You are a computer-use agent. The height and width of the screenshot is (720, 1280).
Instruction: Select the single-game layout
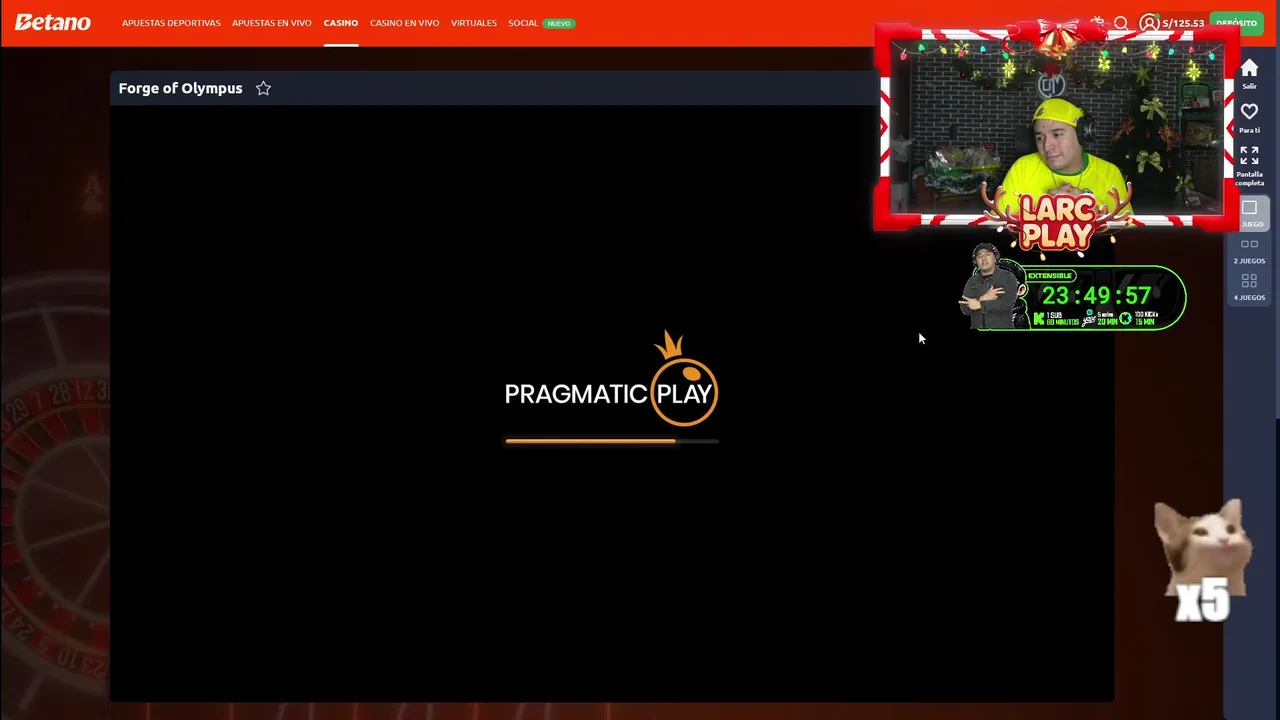pos(1250,213)
